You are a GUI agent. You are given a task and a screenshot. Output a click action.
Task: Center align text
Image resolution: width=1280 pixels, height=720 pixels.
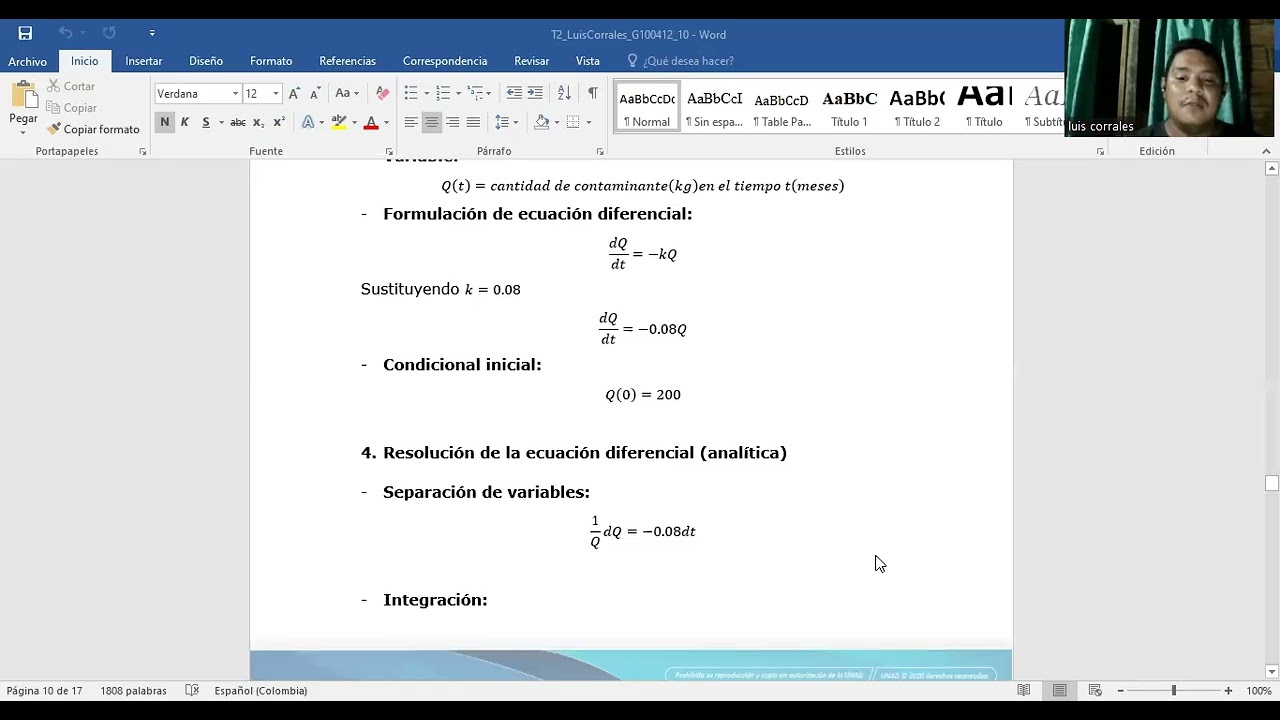tap(432, 122)
